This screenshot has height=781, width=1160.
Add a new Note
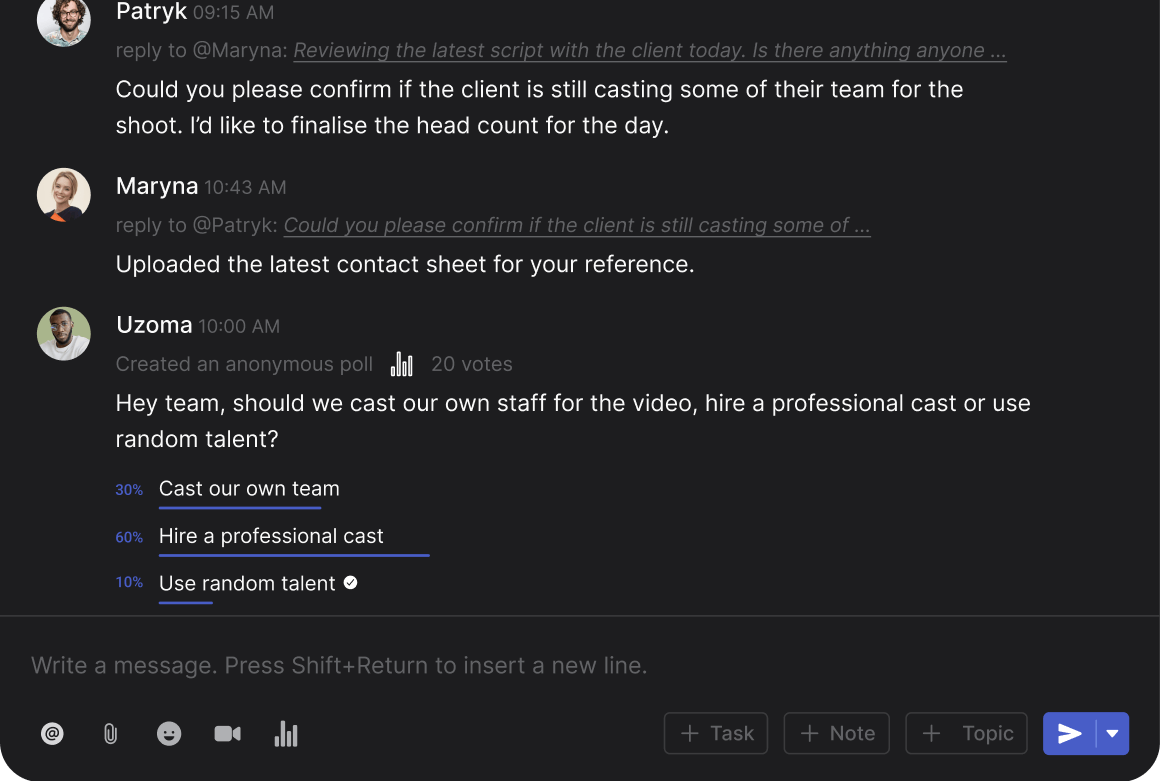837,734
